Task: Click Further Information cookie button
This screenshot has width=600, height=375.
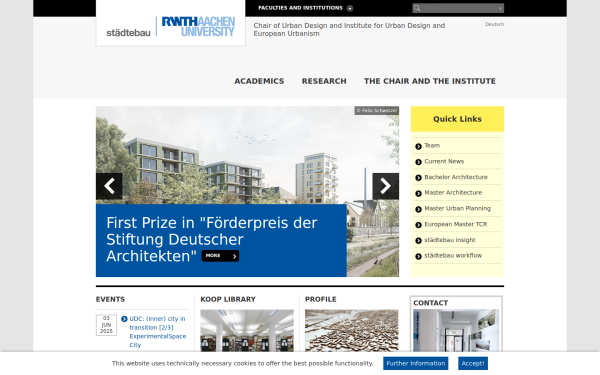Action: pos(416,364)
